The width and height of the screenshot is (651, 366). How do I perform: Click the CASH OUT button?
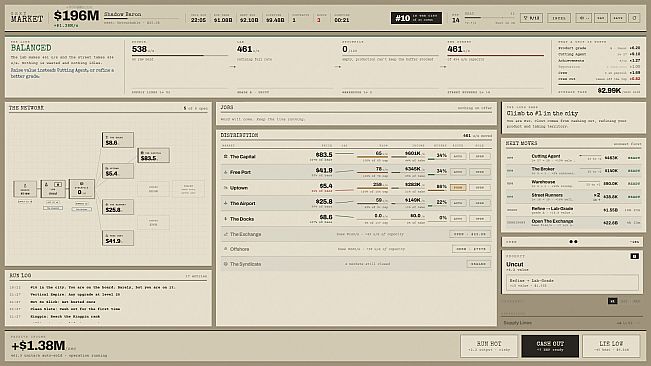pos(550,346)
